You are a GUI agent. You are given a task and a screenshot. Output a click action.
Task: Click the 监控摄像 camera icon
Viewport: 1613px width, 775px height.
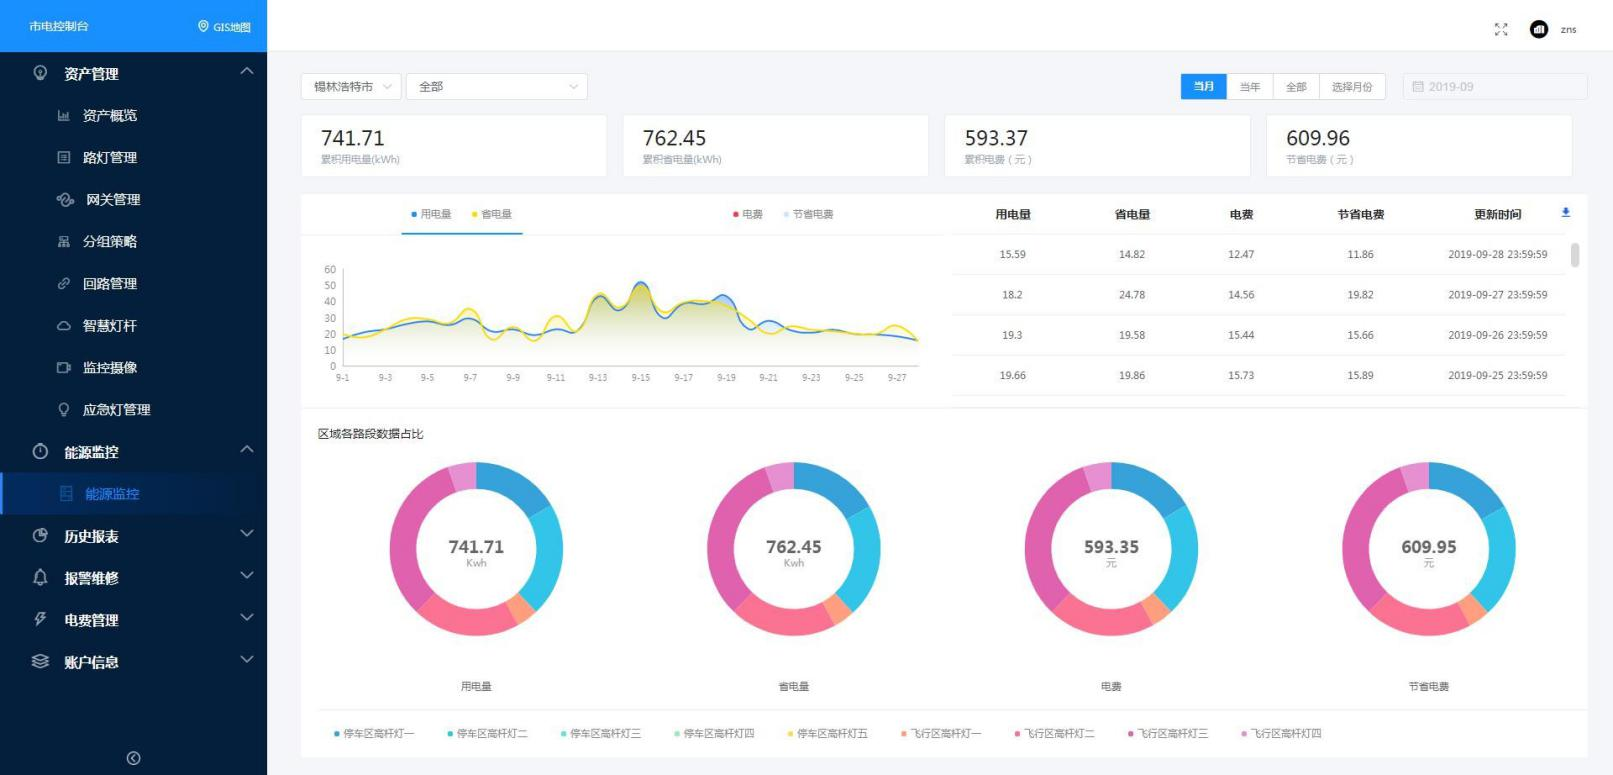[64, 368]
